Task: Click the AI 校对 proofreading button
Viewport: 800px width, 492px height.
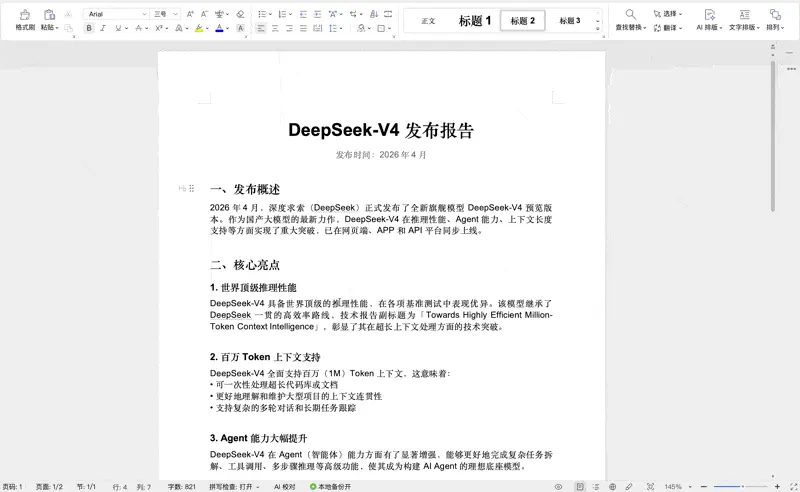Action: tap(285, 487)
